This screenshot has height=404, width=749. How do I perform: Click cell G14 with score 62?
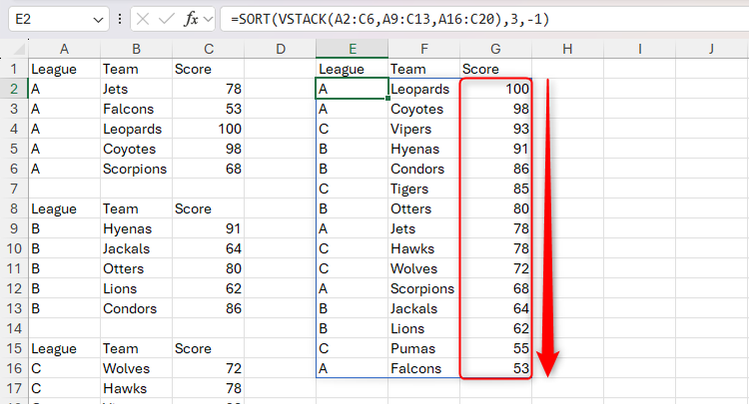496,329
